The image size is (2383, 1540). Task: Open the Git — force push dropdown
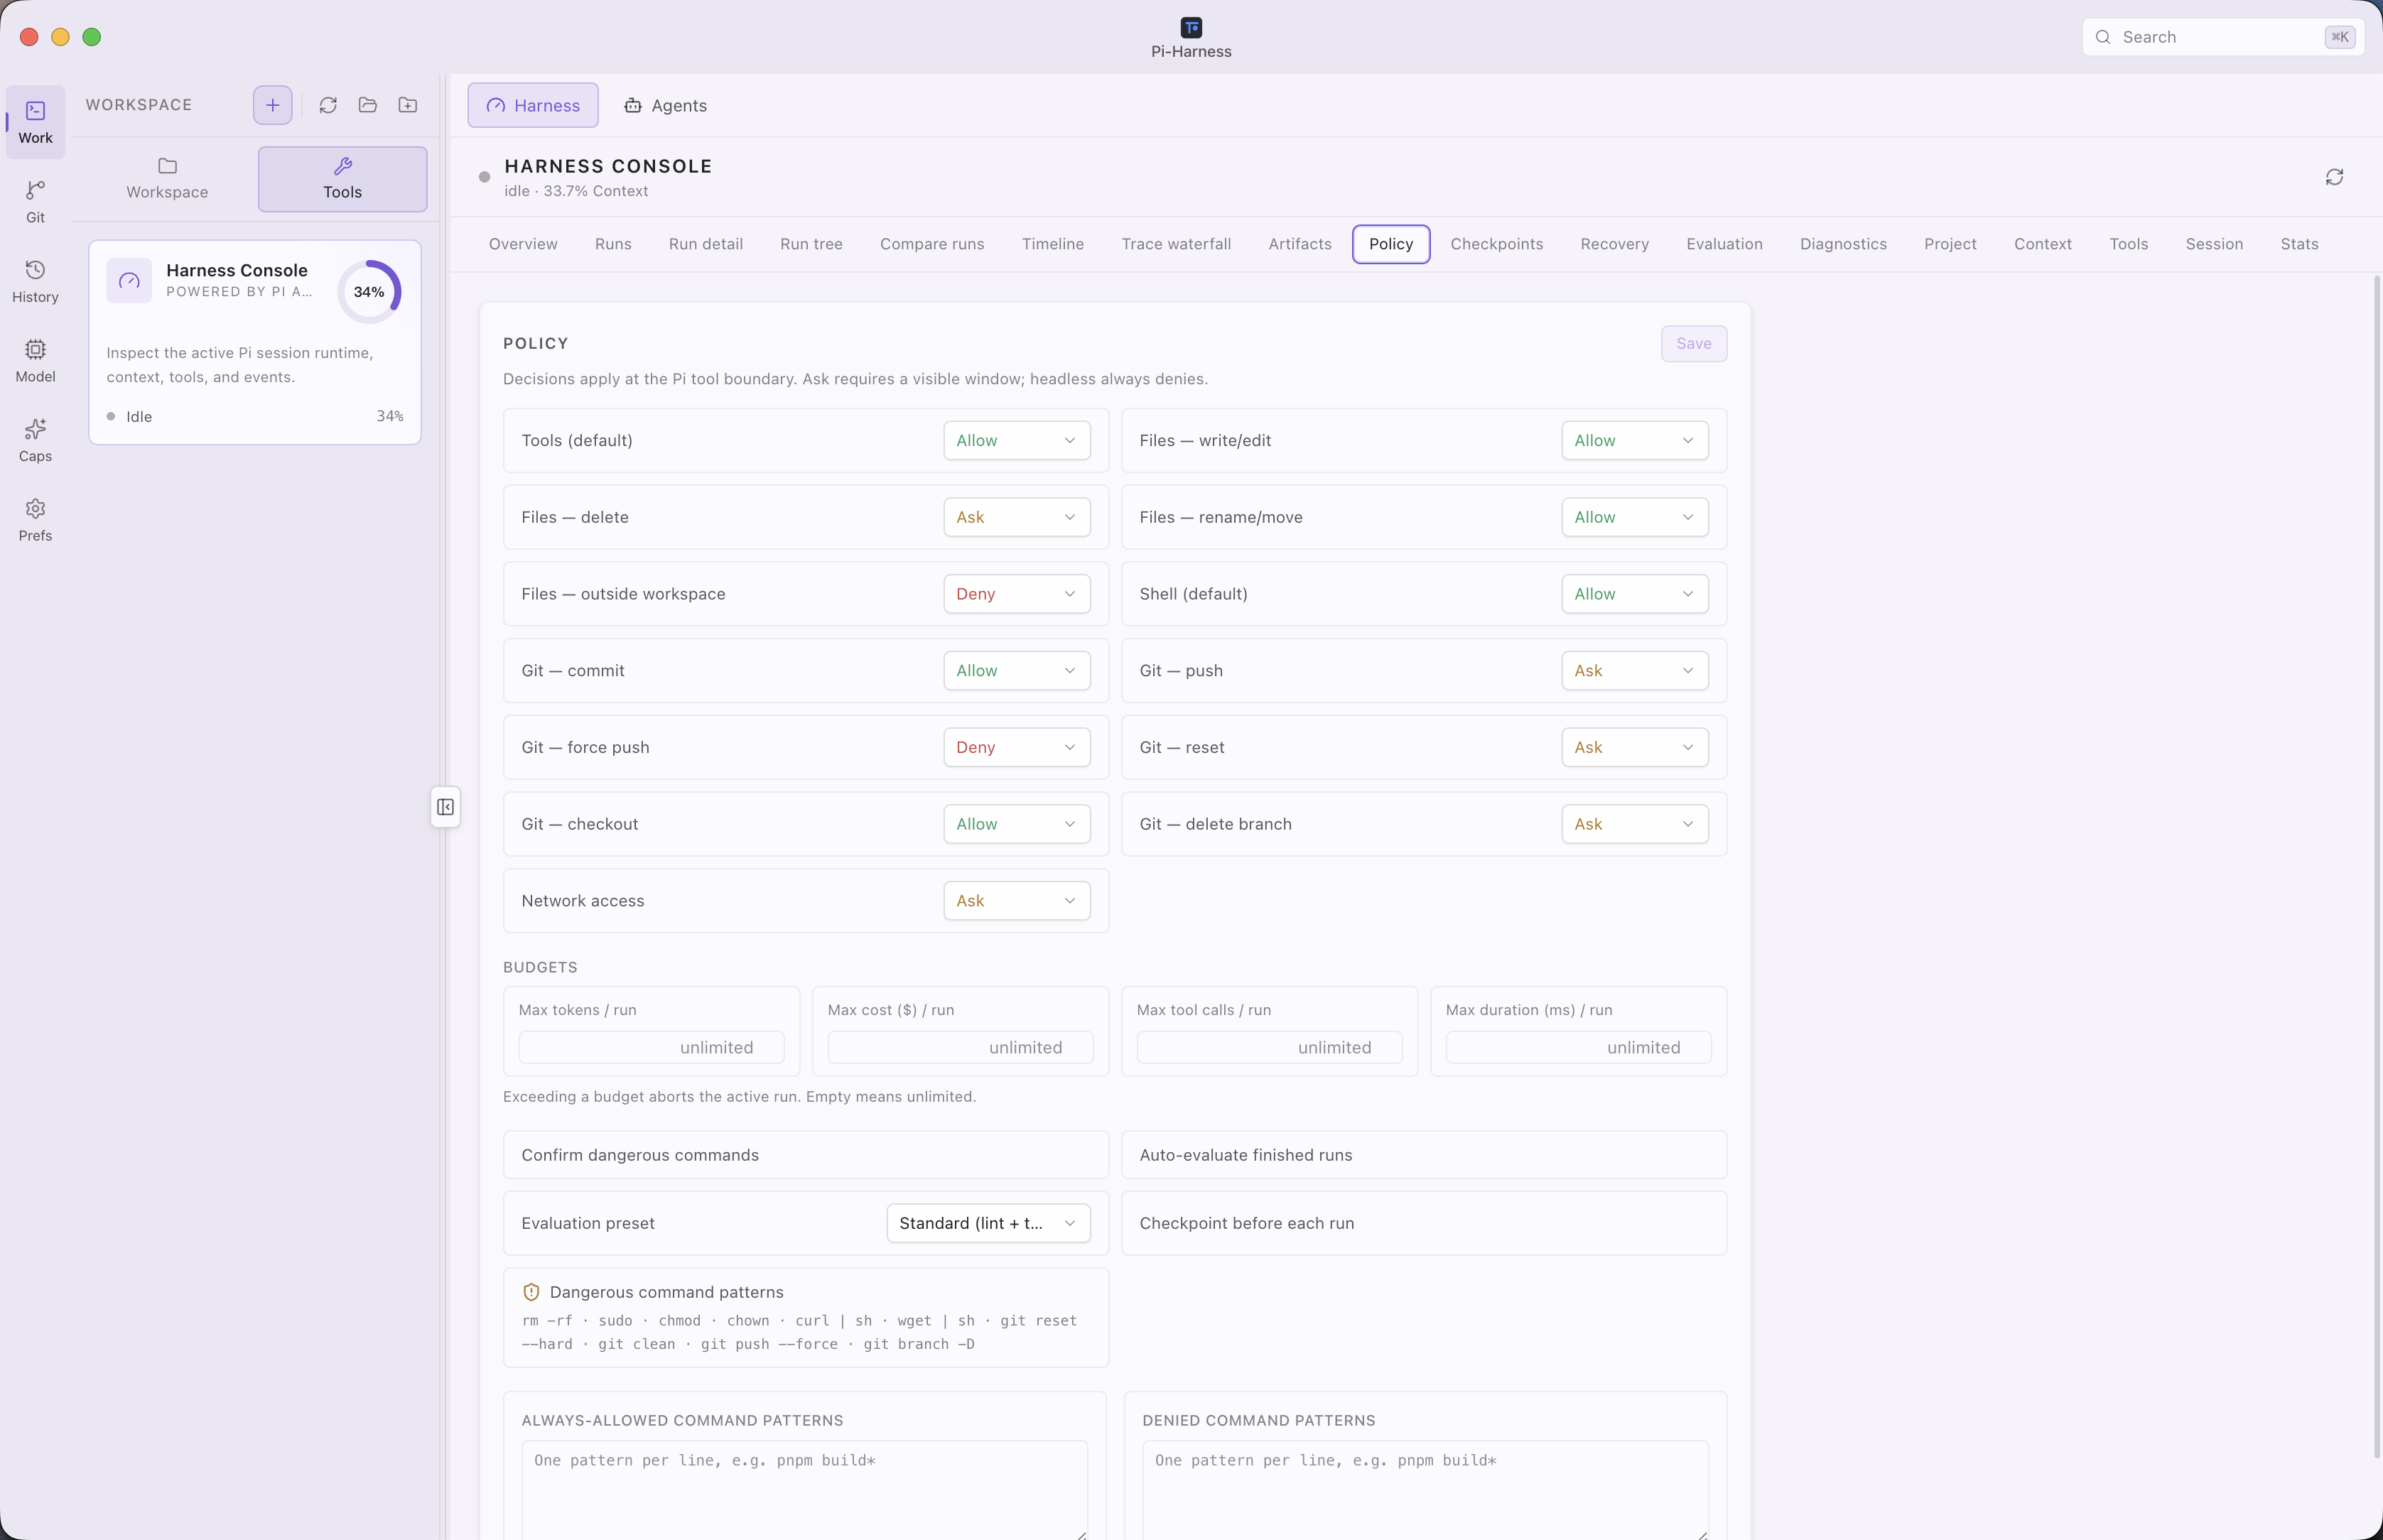(x=1016, y=747)
